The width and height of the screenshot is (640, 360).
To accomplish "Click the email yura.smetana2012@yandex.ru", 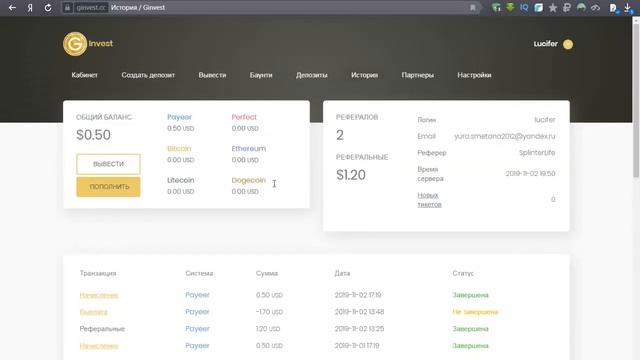I will [504, 136].
